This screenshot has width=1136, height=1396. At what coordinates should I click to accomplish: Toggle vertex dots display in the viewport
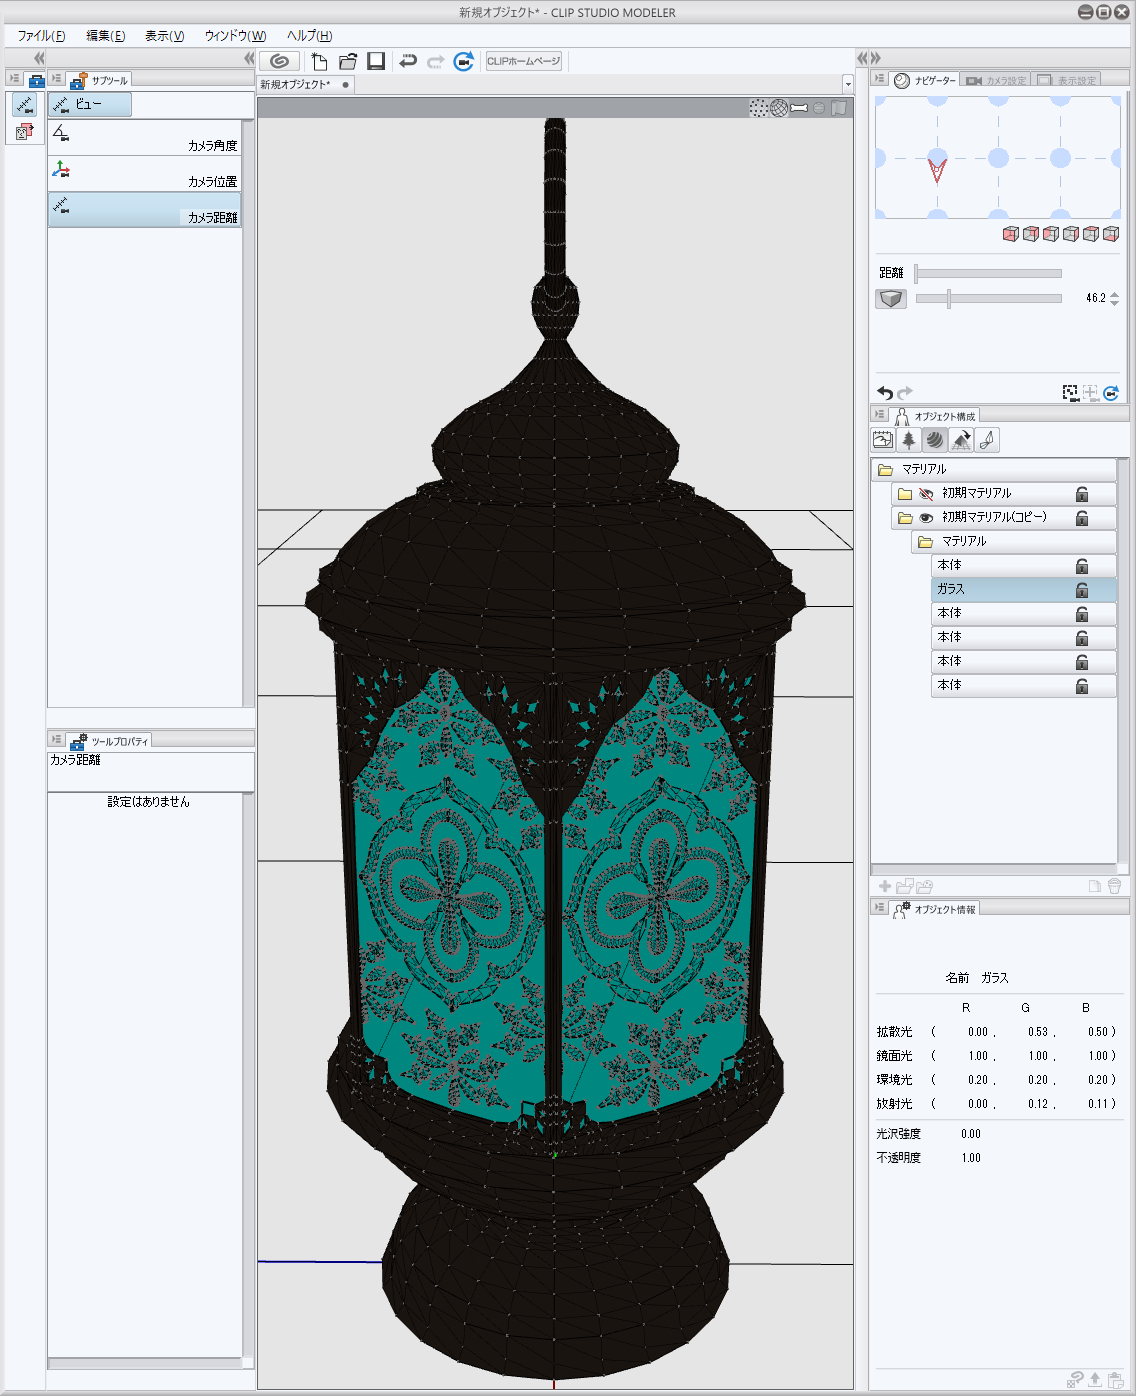(x=759, y=108)
